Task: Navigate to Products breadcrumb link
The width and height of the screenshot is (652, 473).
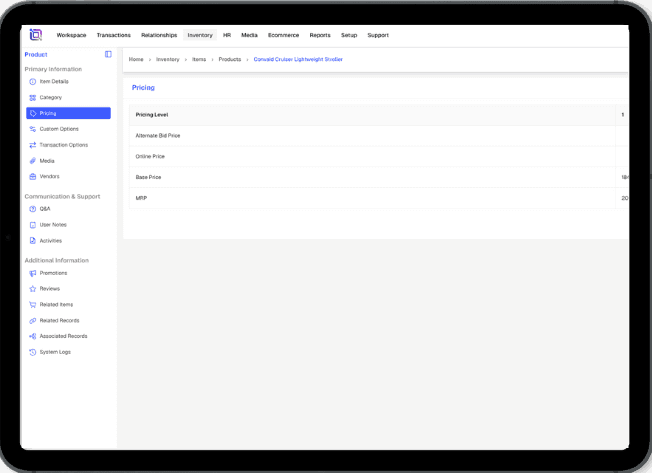Action: point(230,59)
